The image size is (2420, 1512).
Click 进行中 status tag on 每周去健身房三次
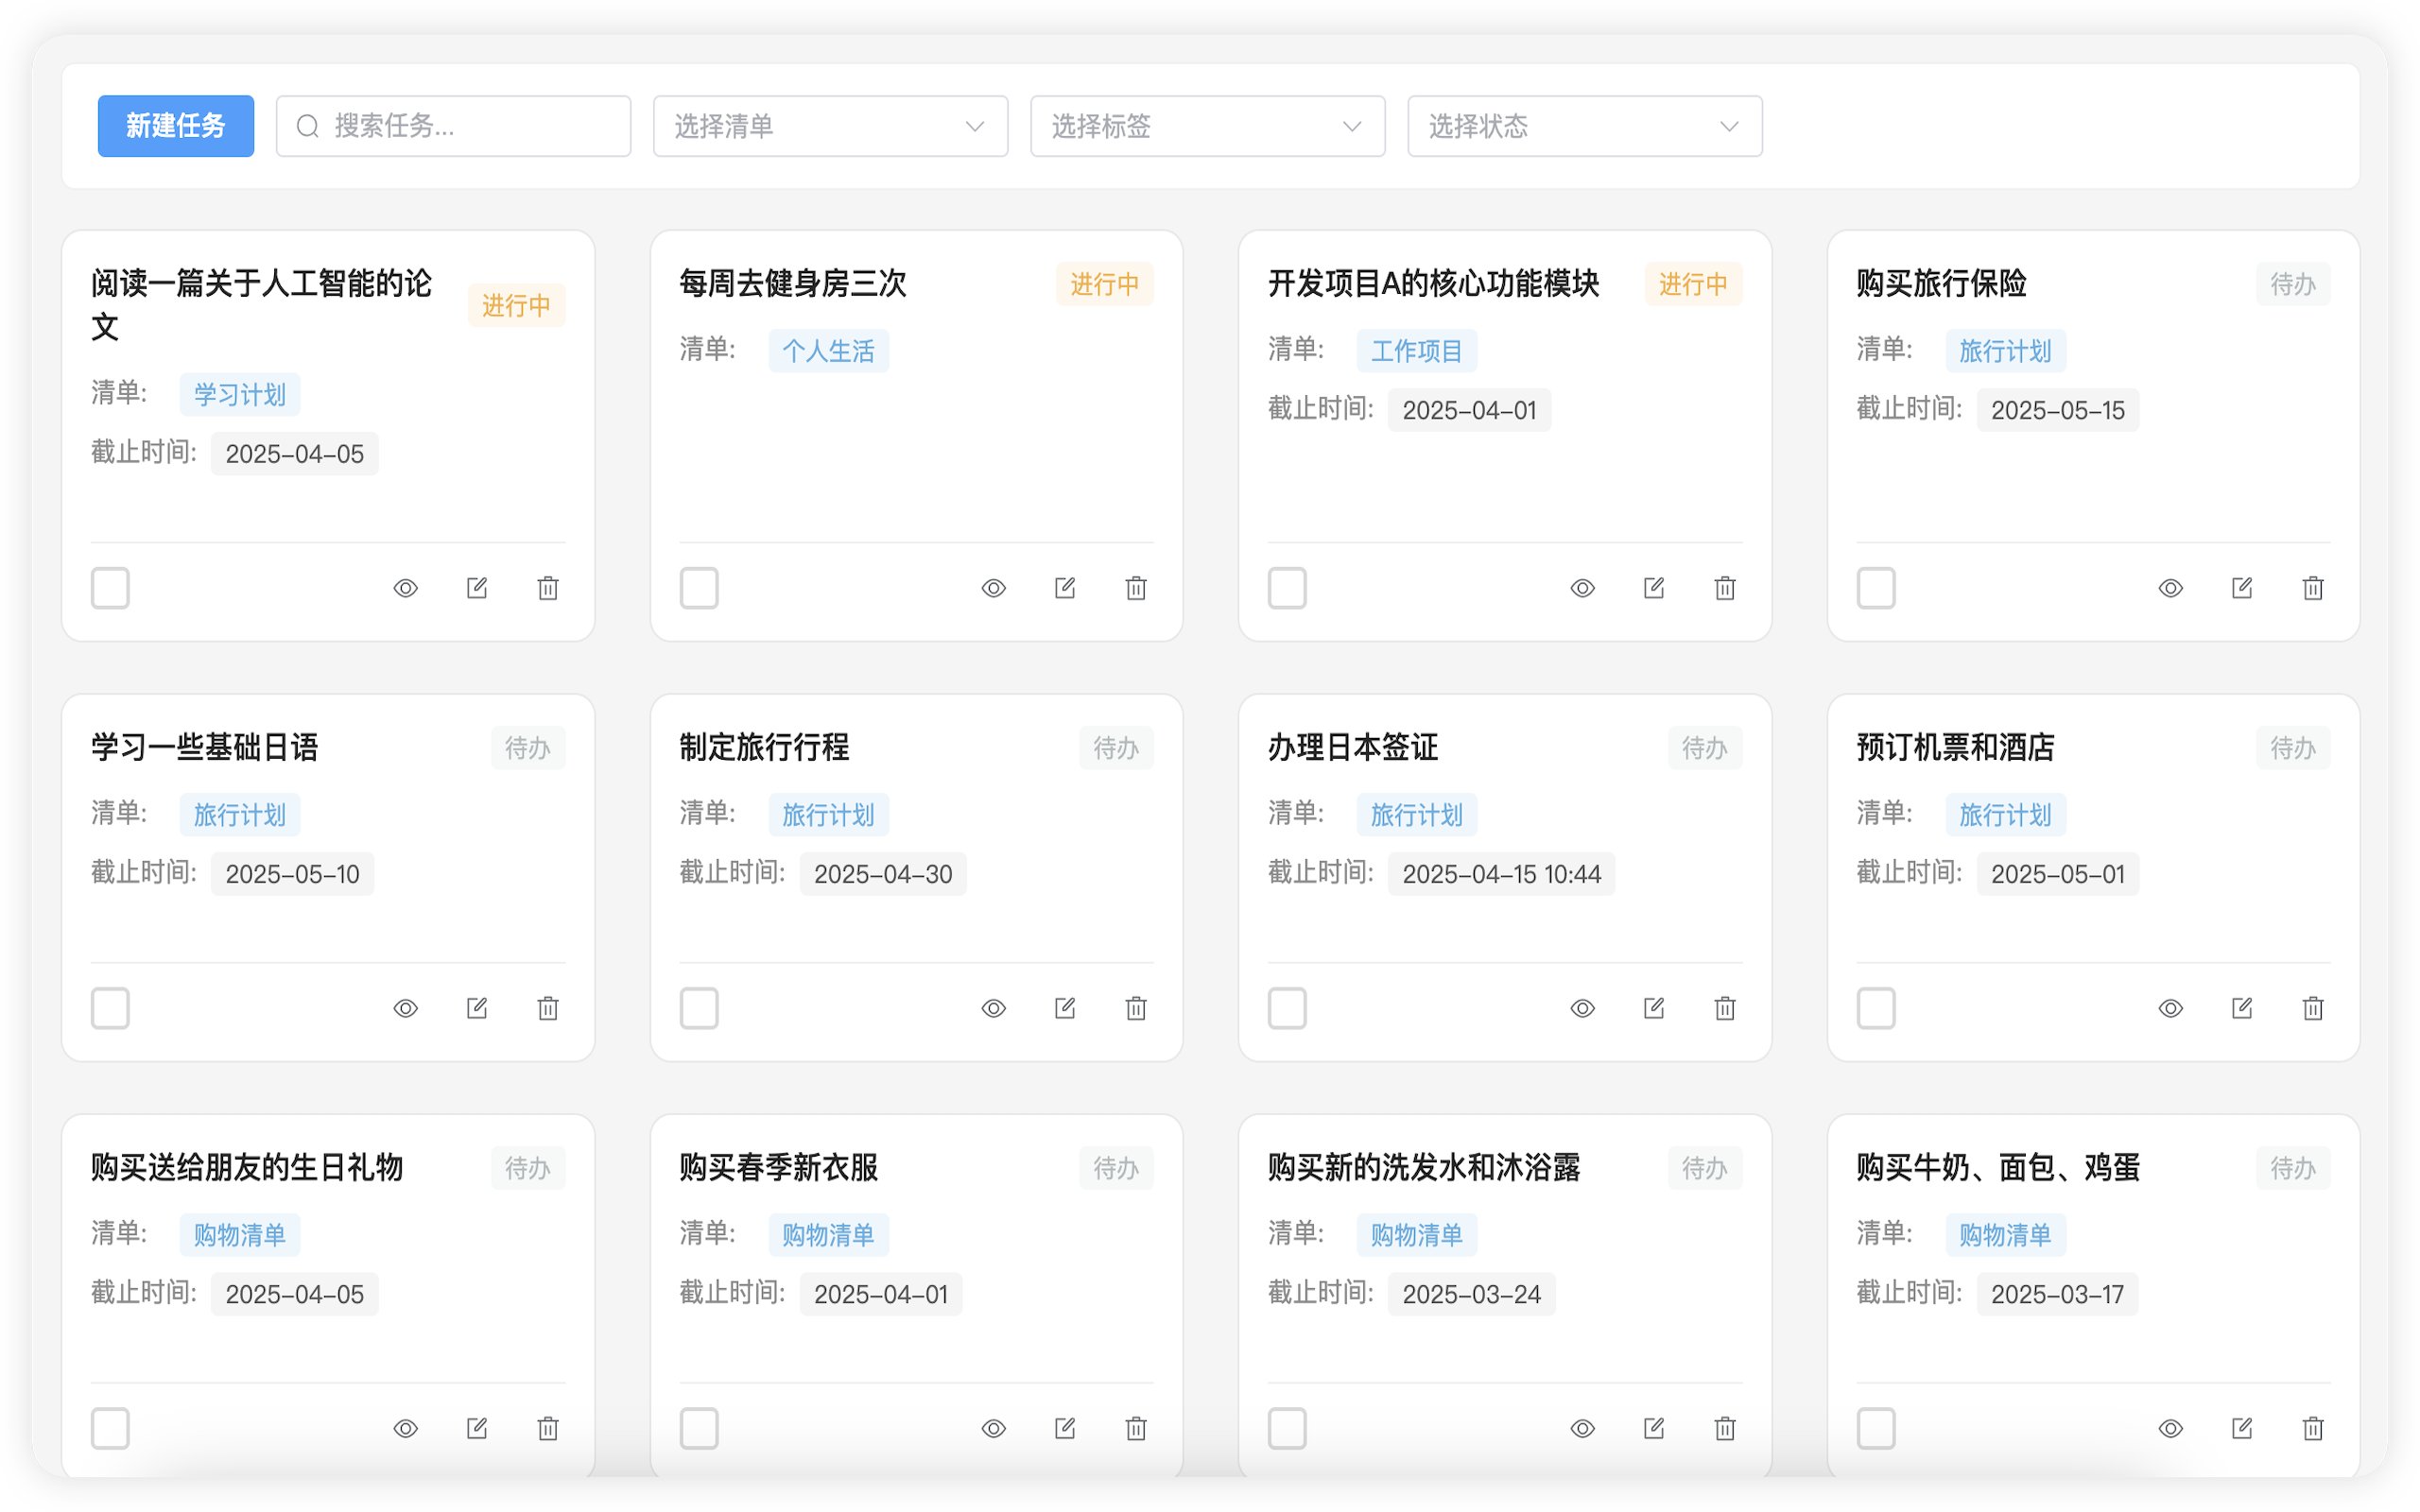tap(1104, 284)
